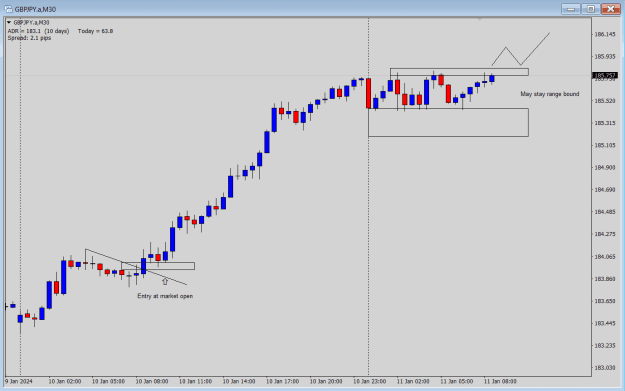Click the '11 Jan 02:00' time axis label

point(413,381)
